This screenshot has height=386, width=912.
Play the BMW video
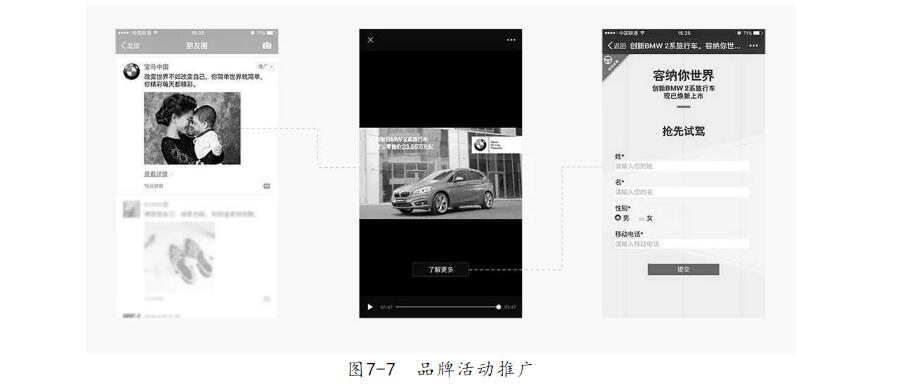(x=369, y=306)
